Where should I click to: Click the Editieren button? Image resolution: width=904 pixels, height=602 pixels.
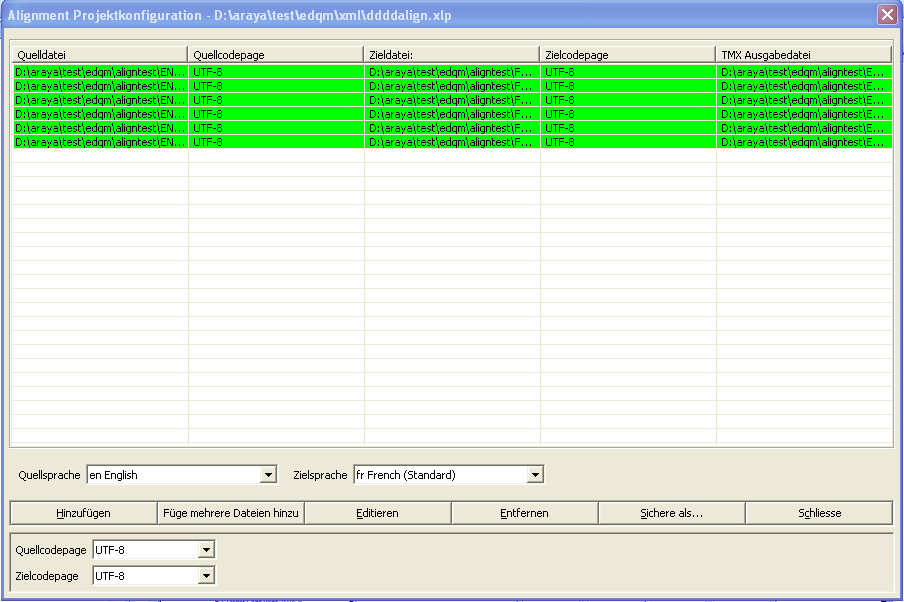click(x=377, y=513)
